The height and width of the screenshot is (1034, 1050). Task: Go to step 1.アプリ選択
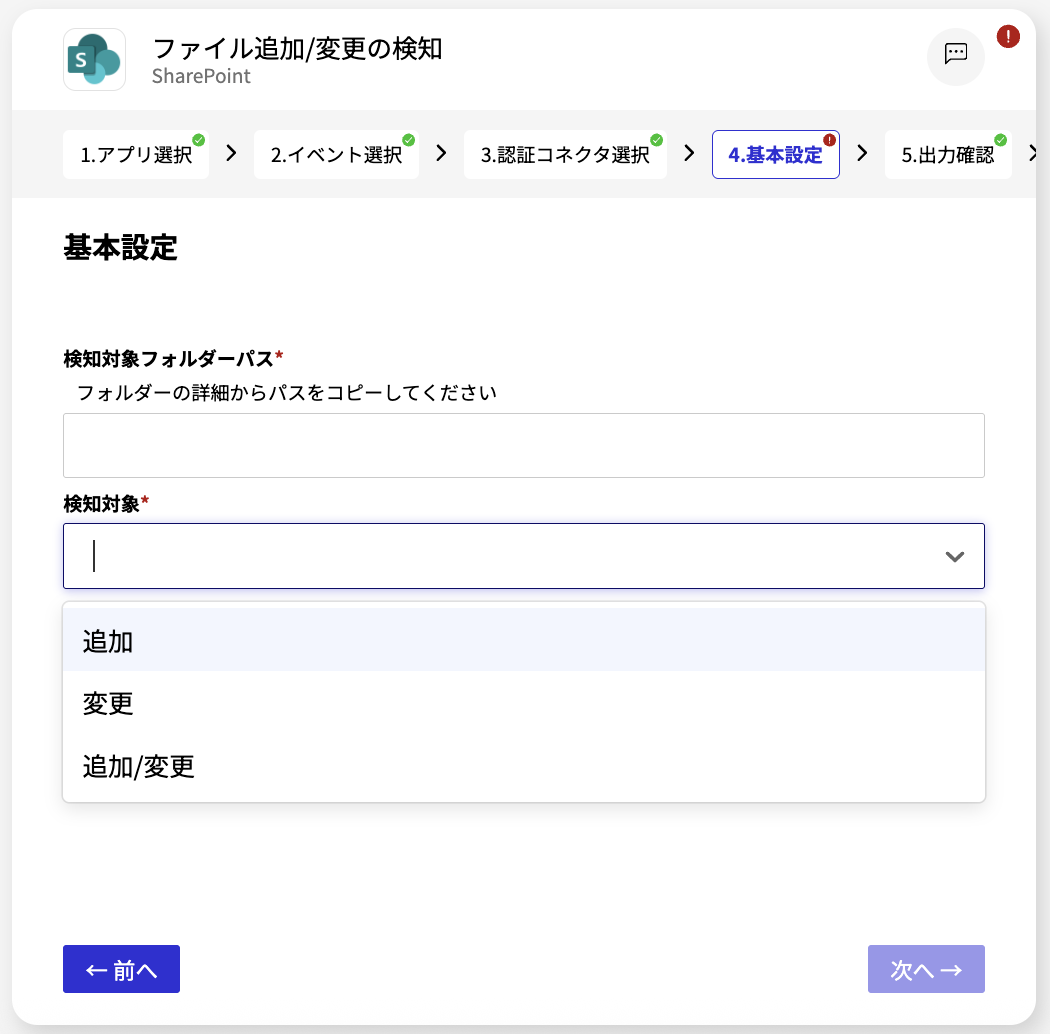[x=136, y=155]
